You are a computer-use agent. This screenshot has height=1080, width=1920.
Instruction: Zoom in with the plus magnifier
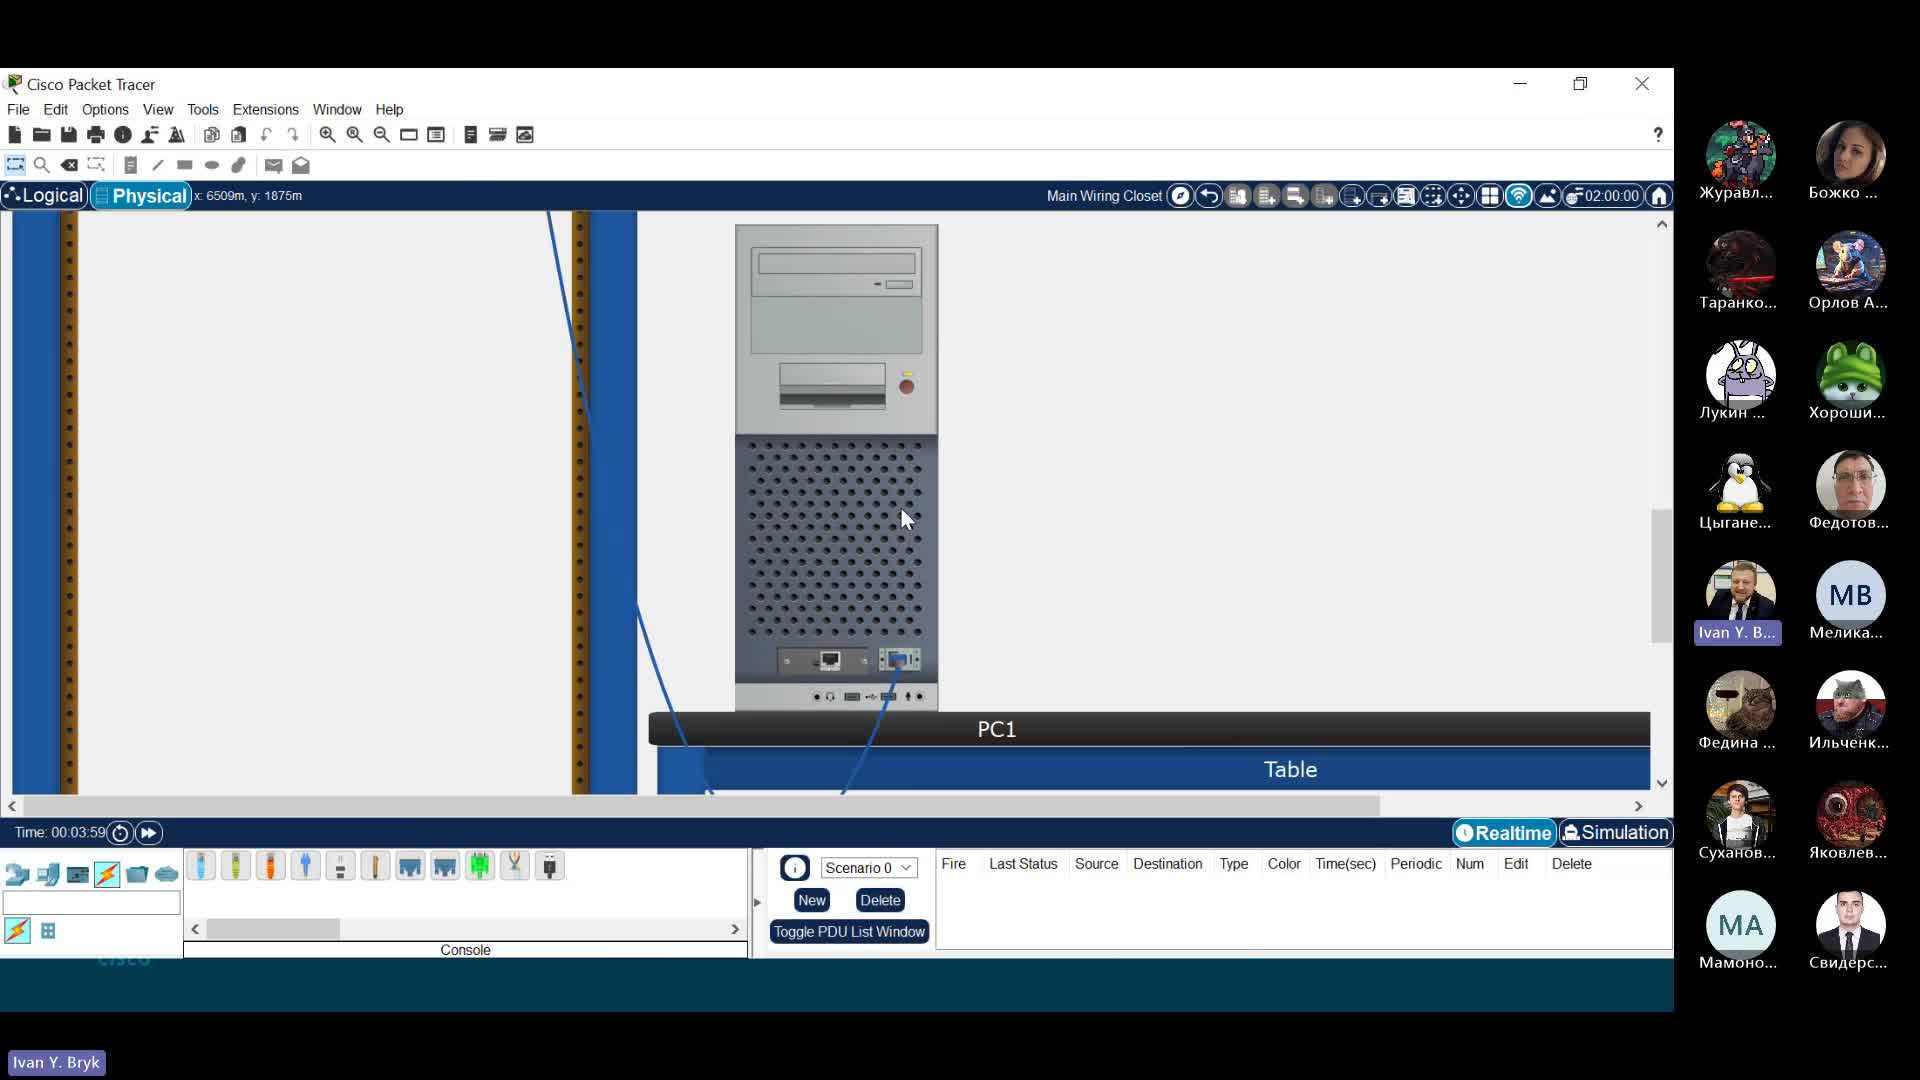click(328, 135)
